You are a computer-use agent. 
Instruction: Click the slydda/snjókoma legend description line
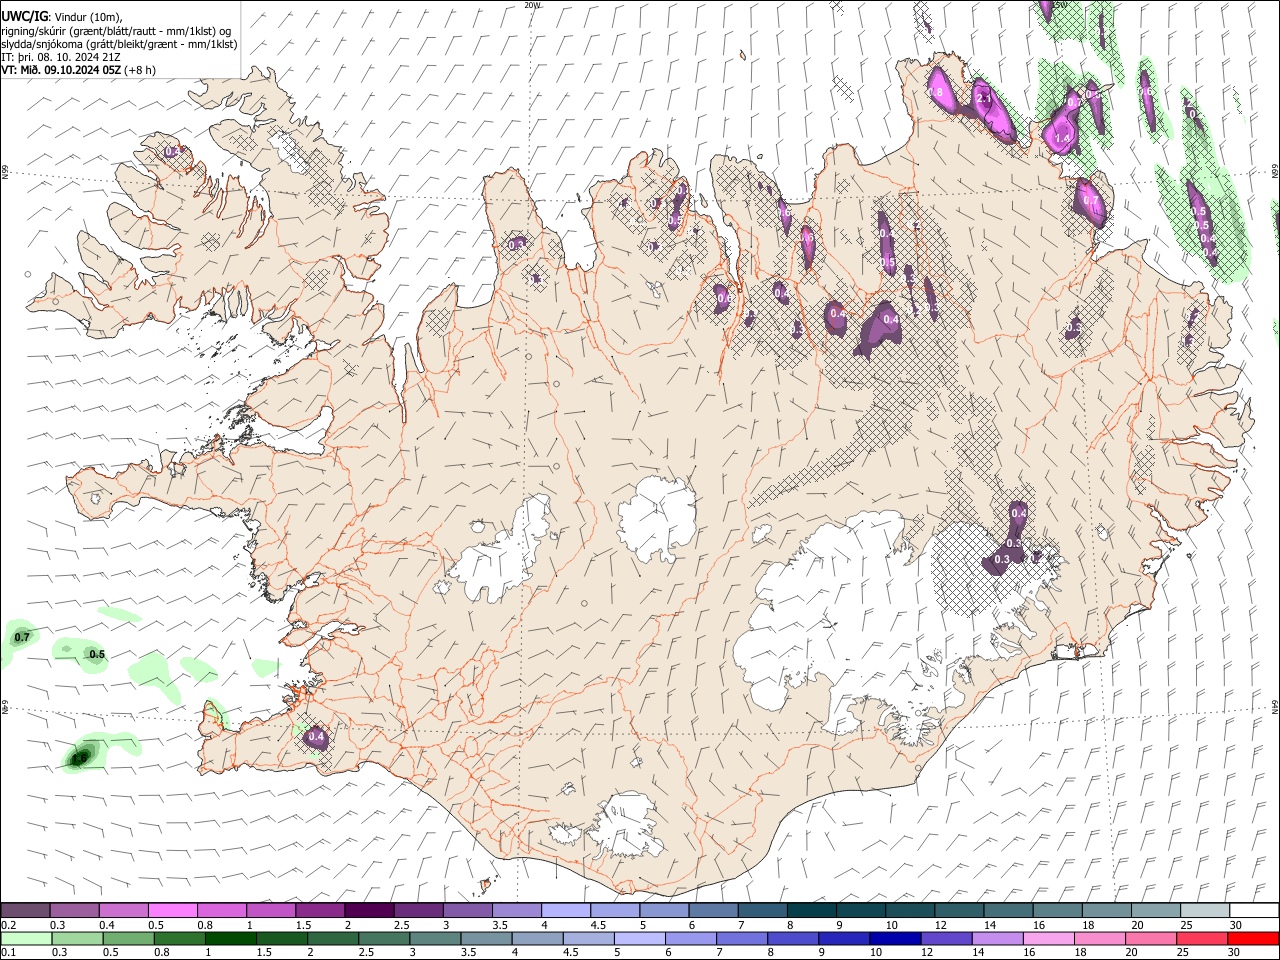click(119, 44)
